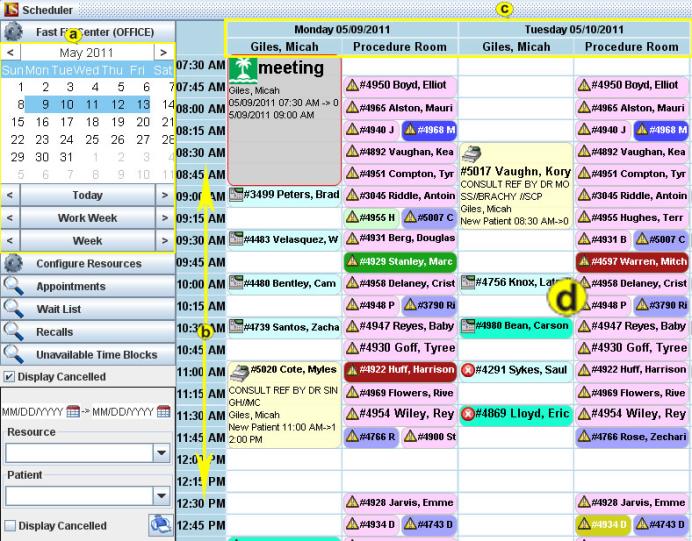Viewport: 692px width, 541px height.
Task: Select the meeting block on Monday
Action: point(284,120)
